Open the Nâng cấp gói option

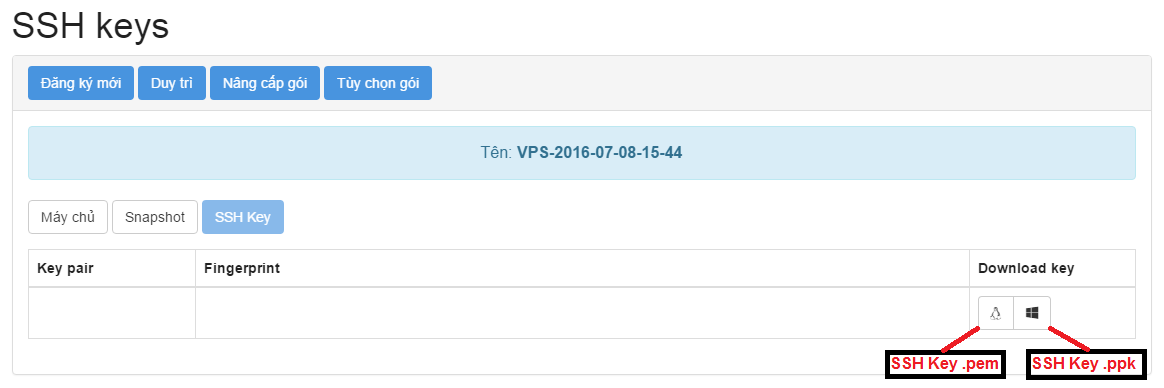[x=264, y=83]
